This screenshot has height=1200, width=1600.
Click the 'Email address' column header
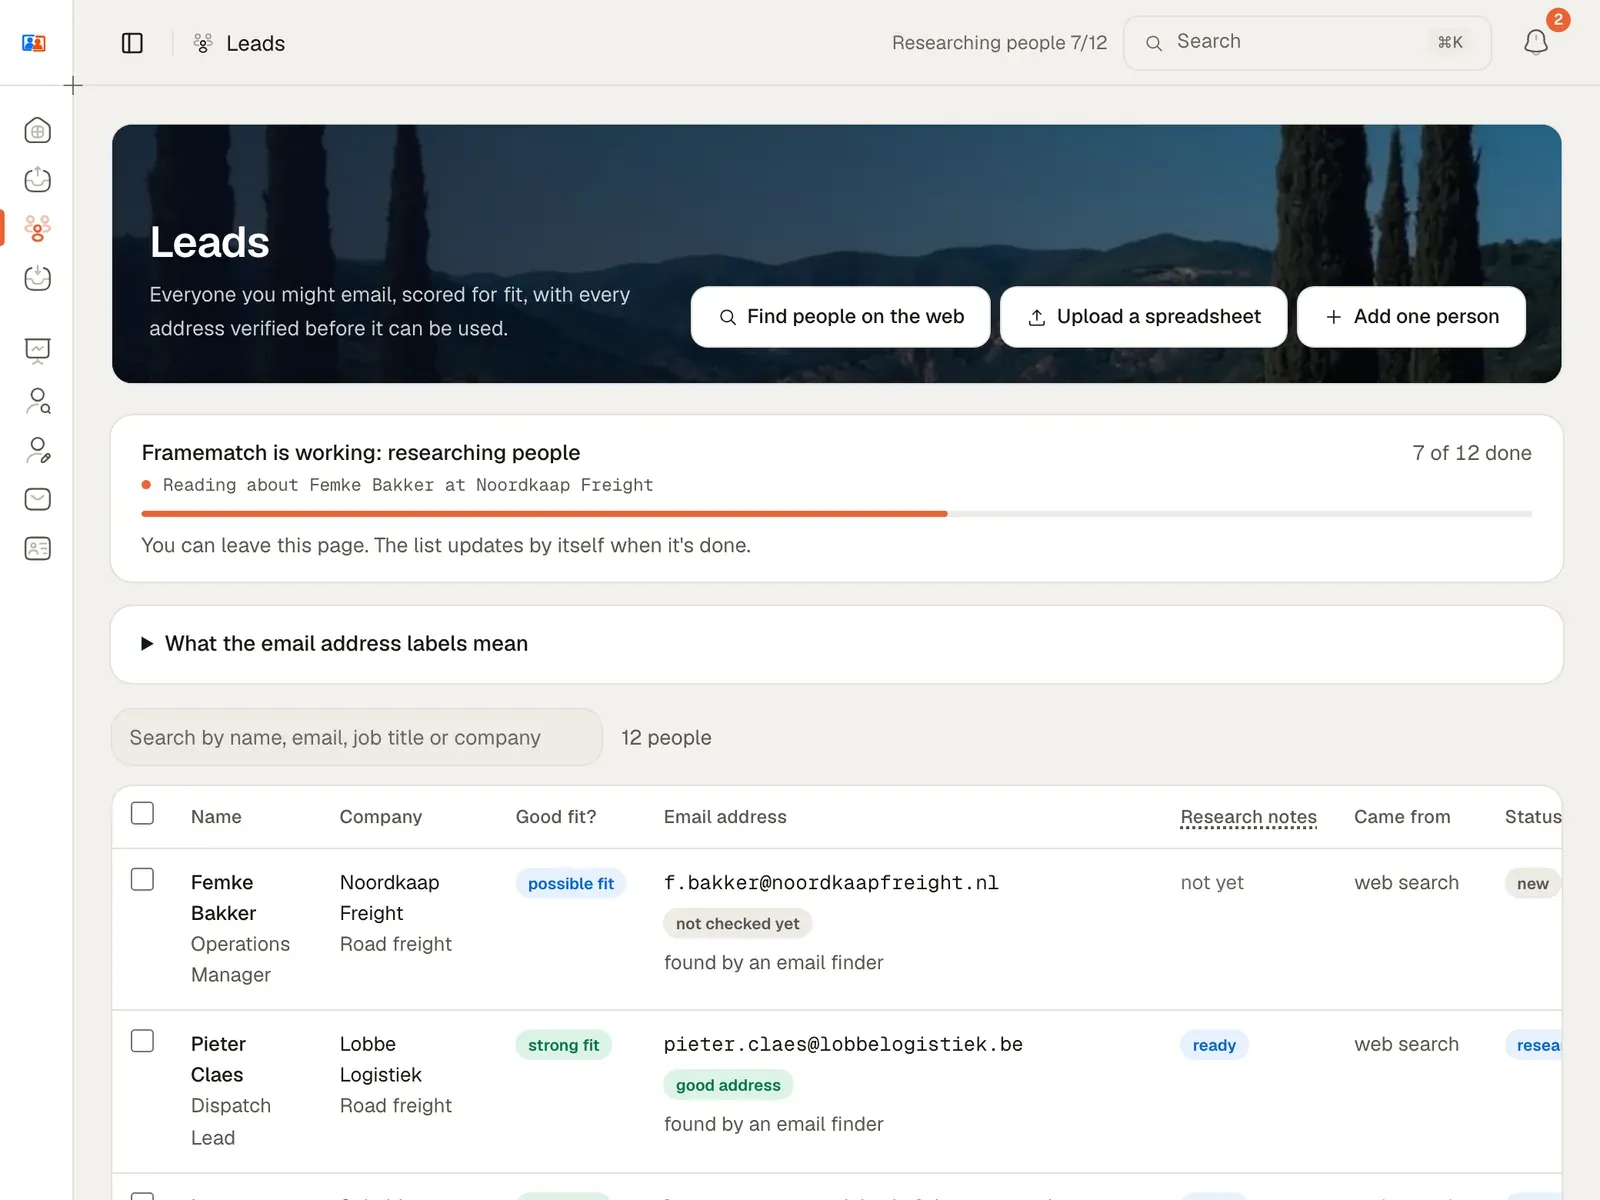click(x=725, y=817)
